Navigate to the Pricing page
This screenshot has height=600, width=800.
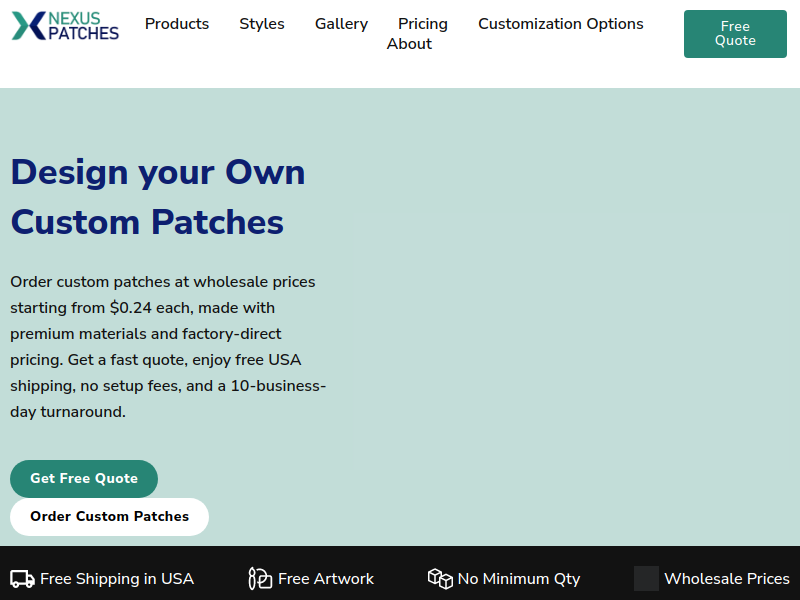423,24
